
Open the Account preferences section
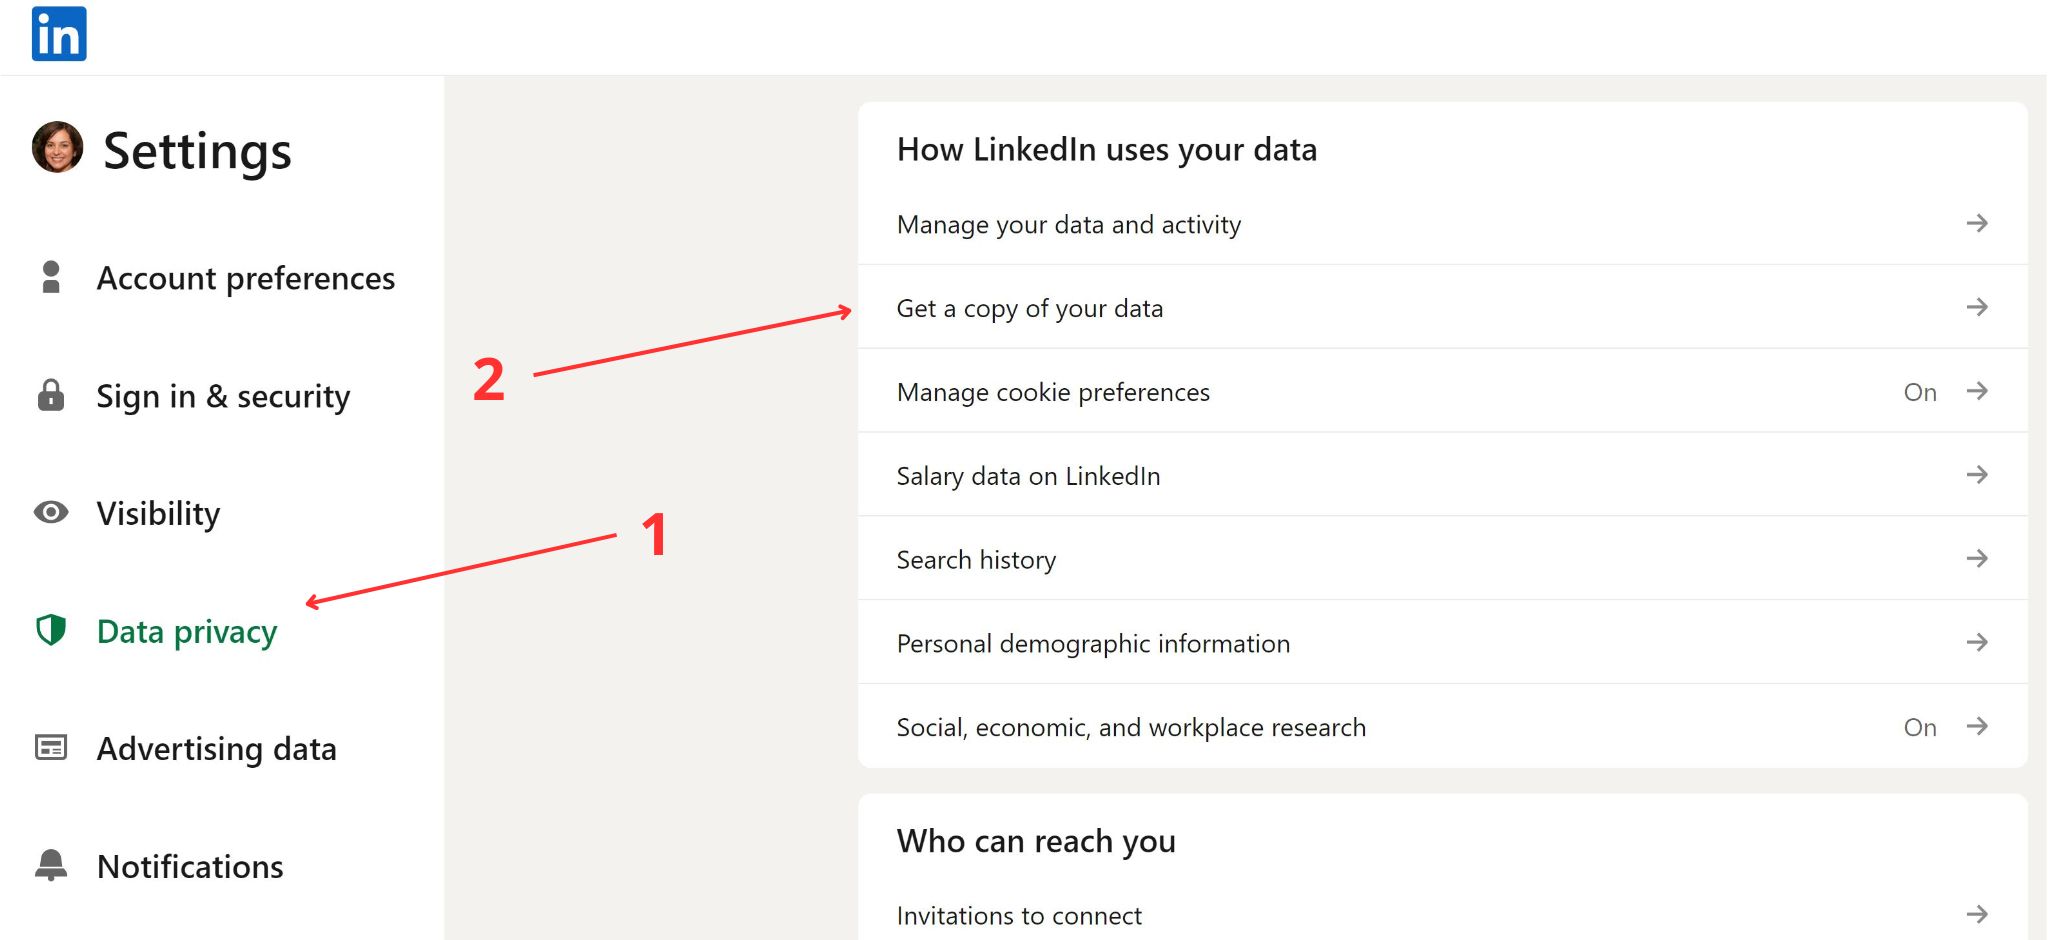tap(245, 278)
